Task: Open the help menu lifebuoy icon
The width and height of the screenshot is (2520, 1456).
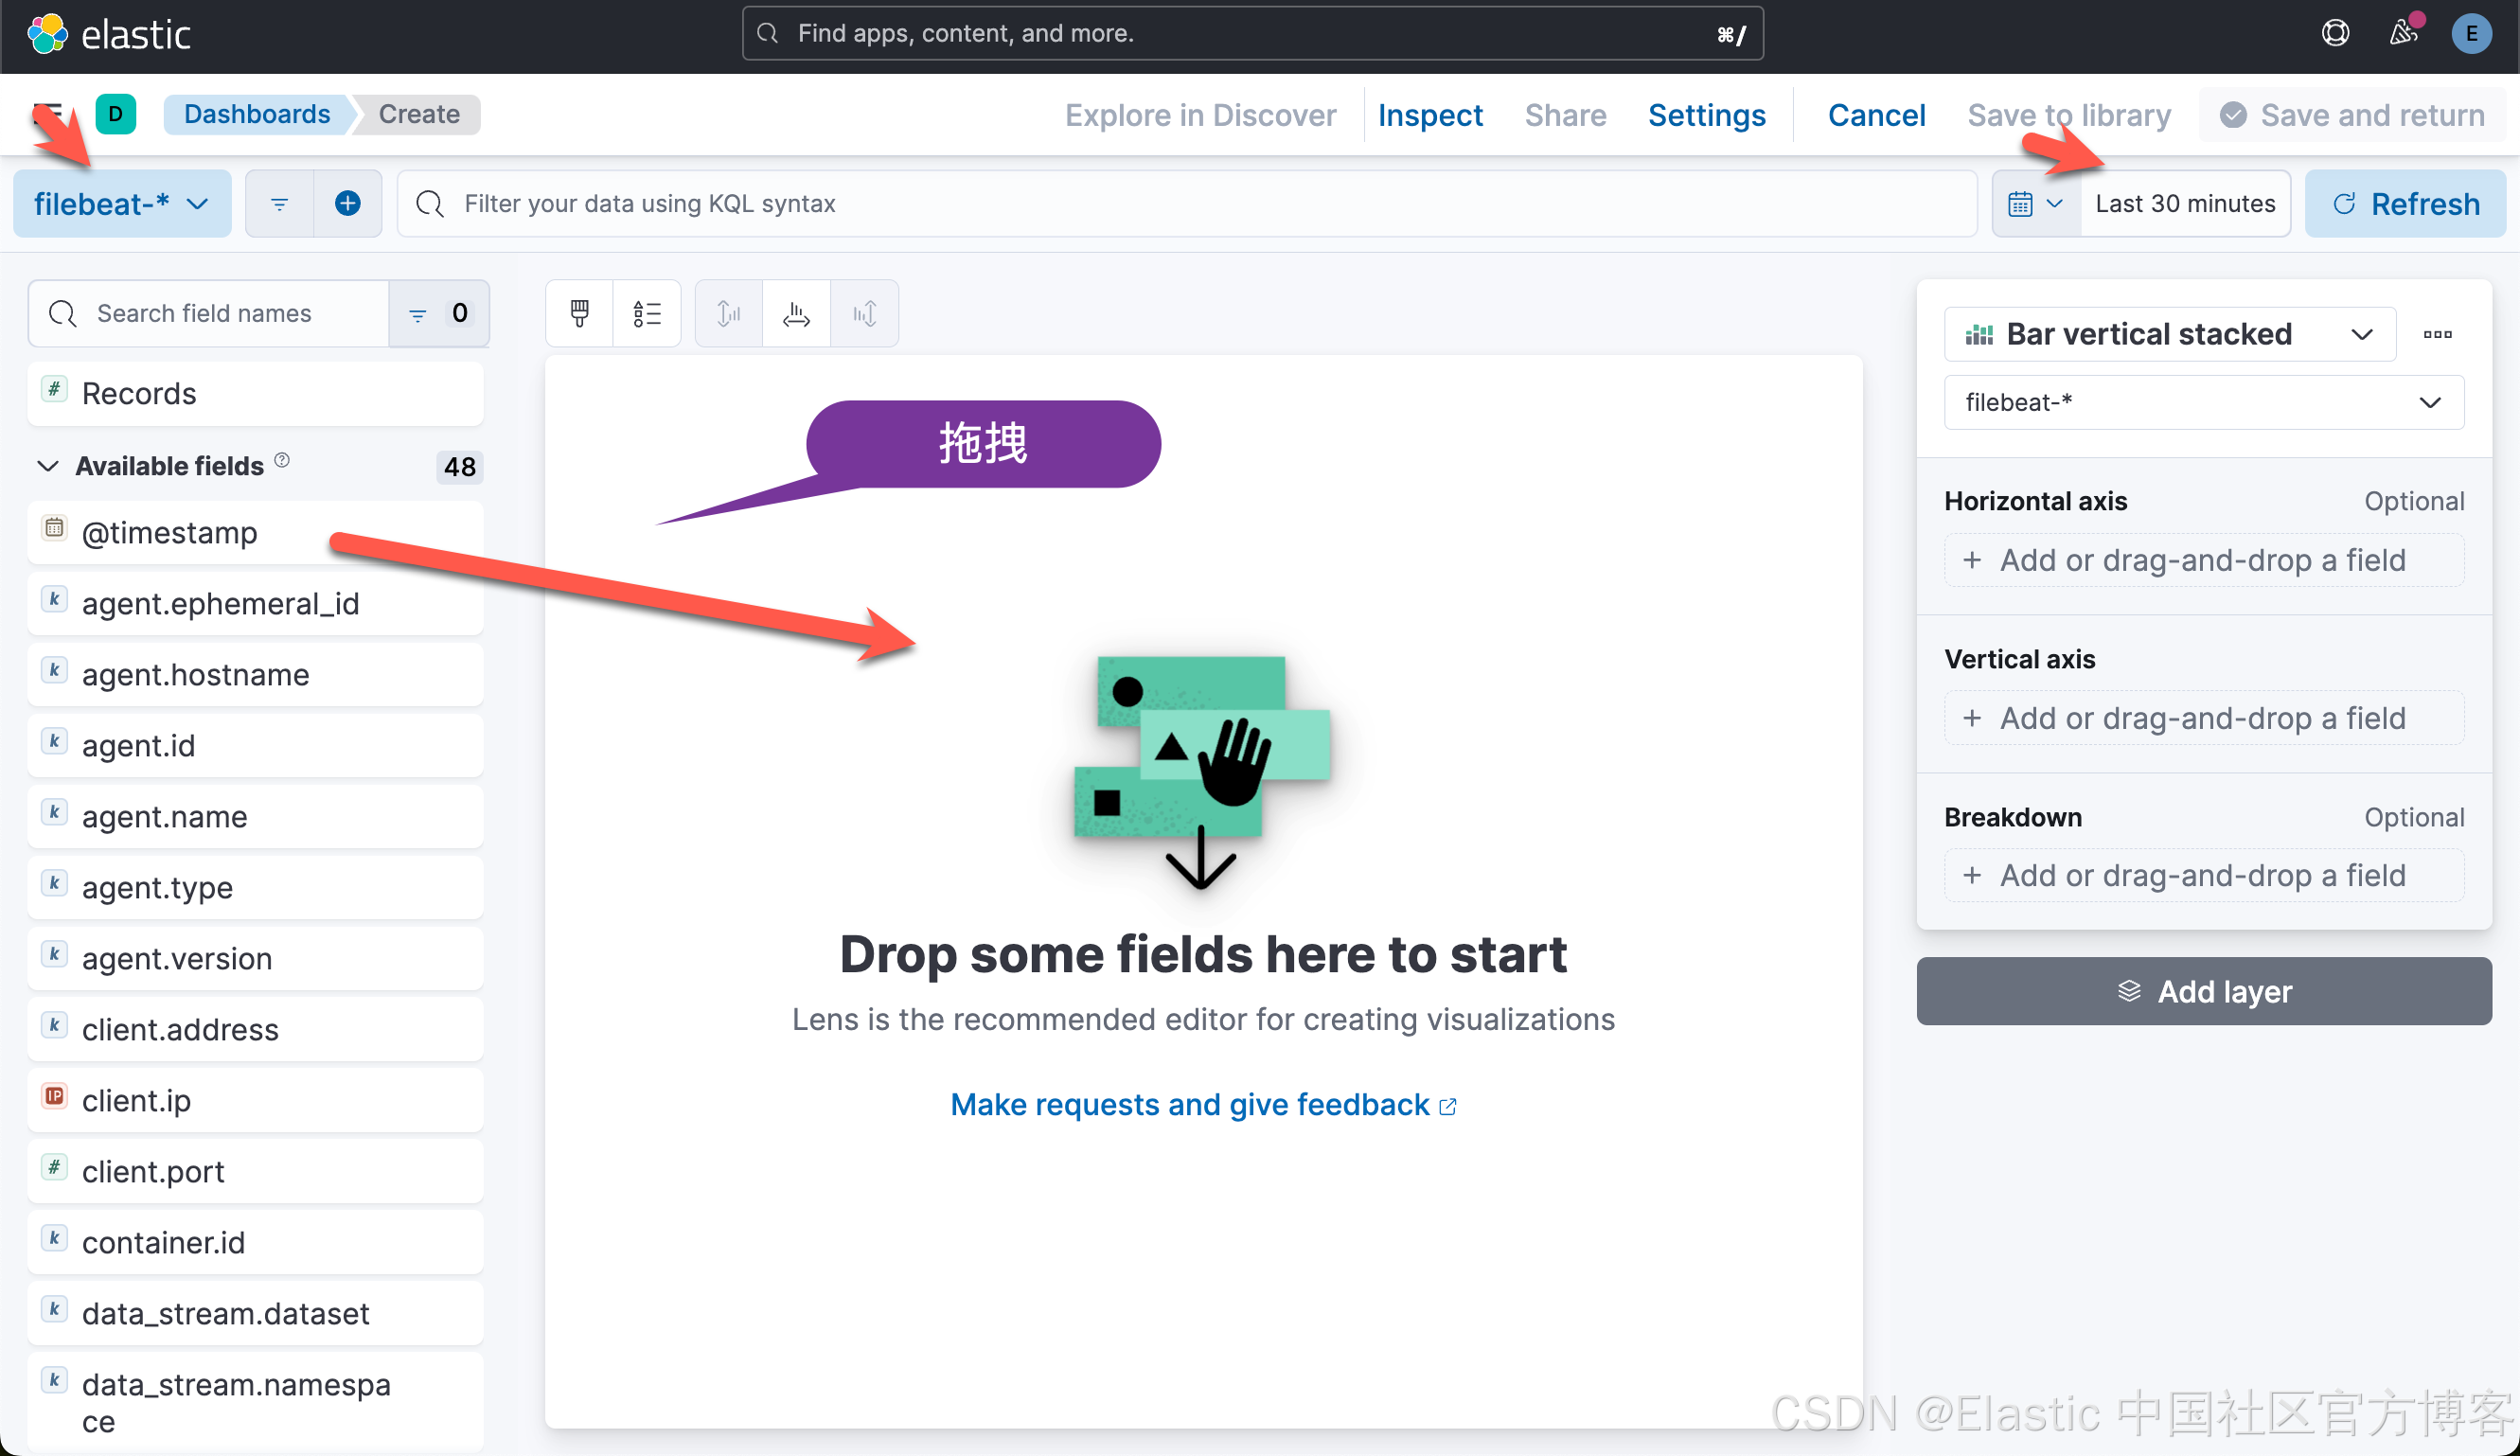Action: pyautogui.click(x=2335, y=33)
